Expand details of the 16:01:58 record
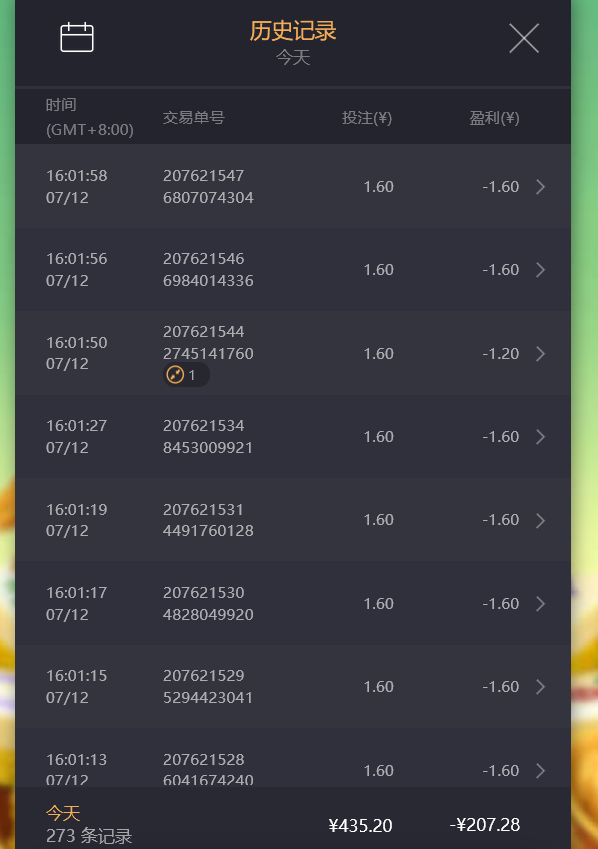598x849 pixels. click(540, 187)
